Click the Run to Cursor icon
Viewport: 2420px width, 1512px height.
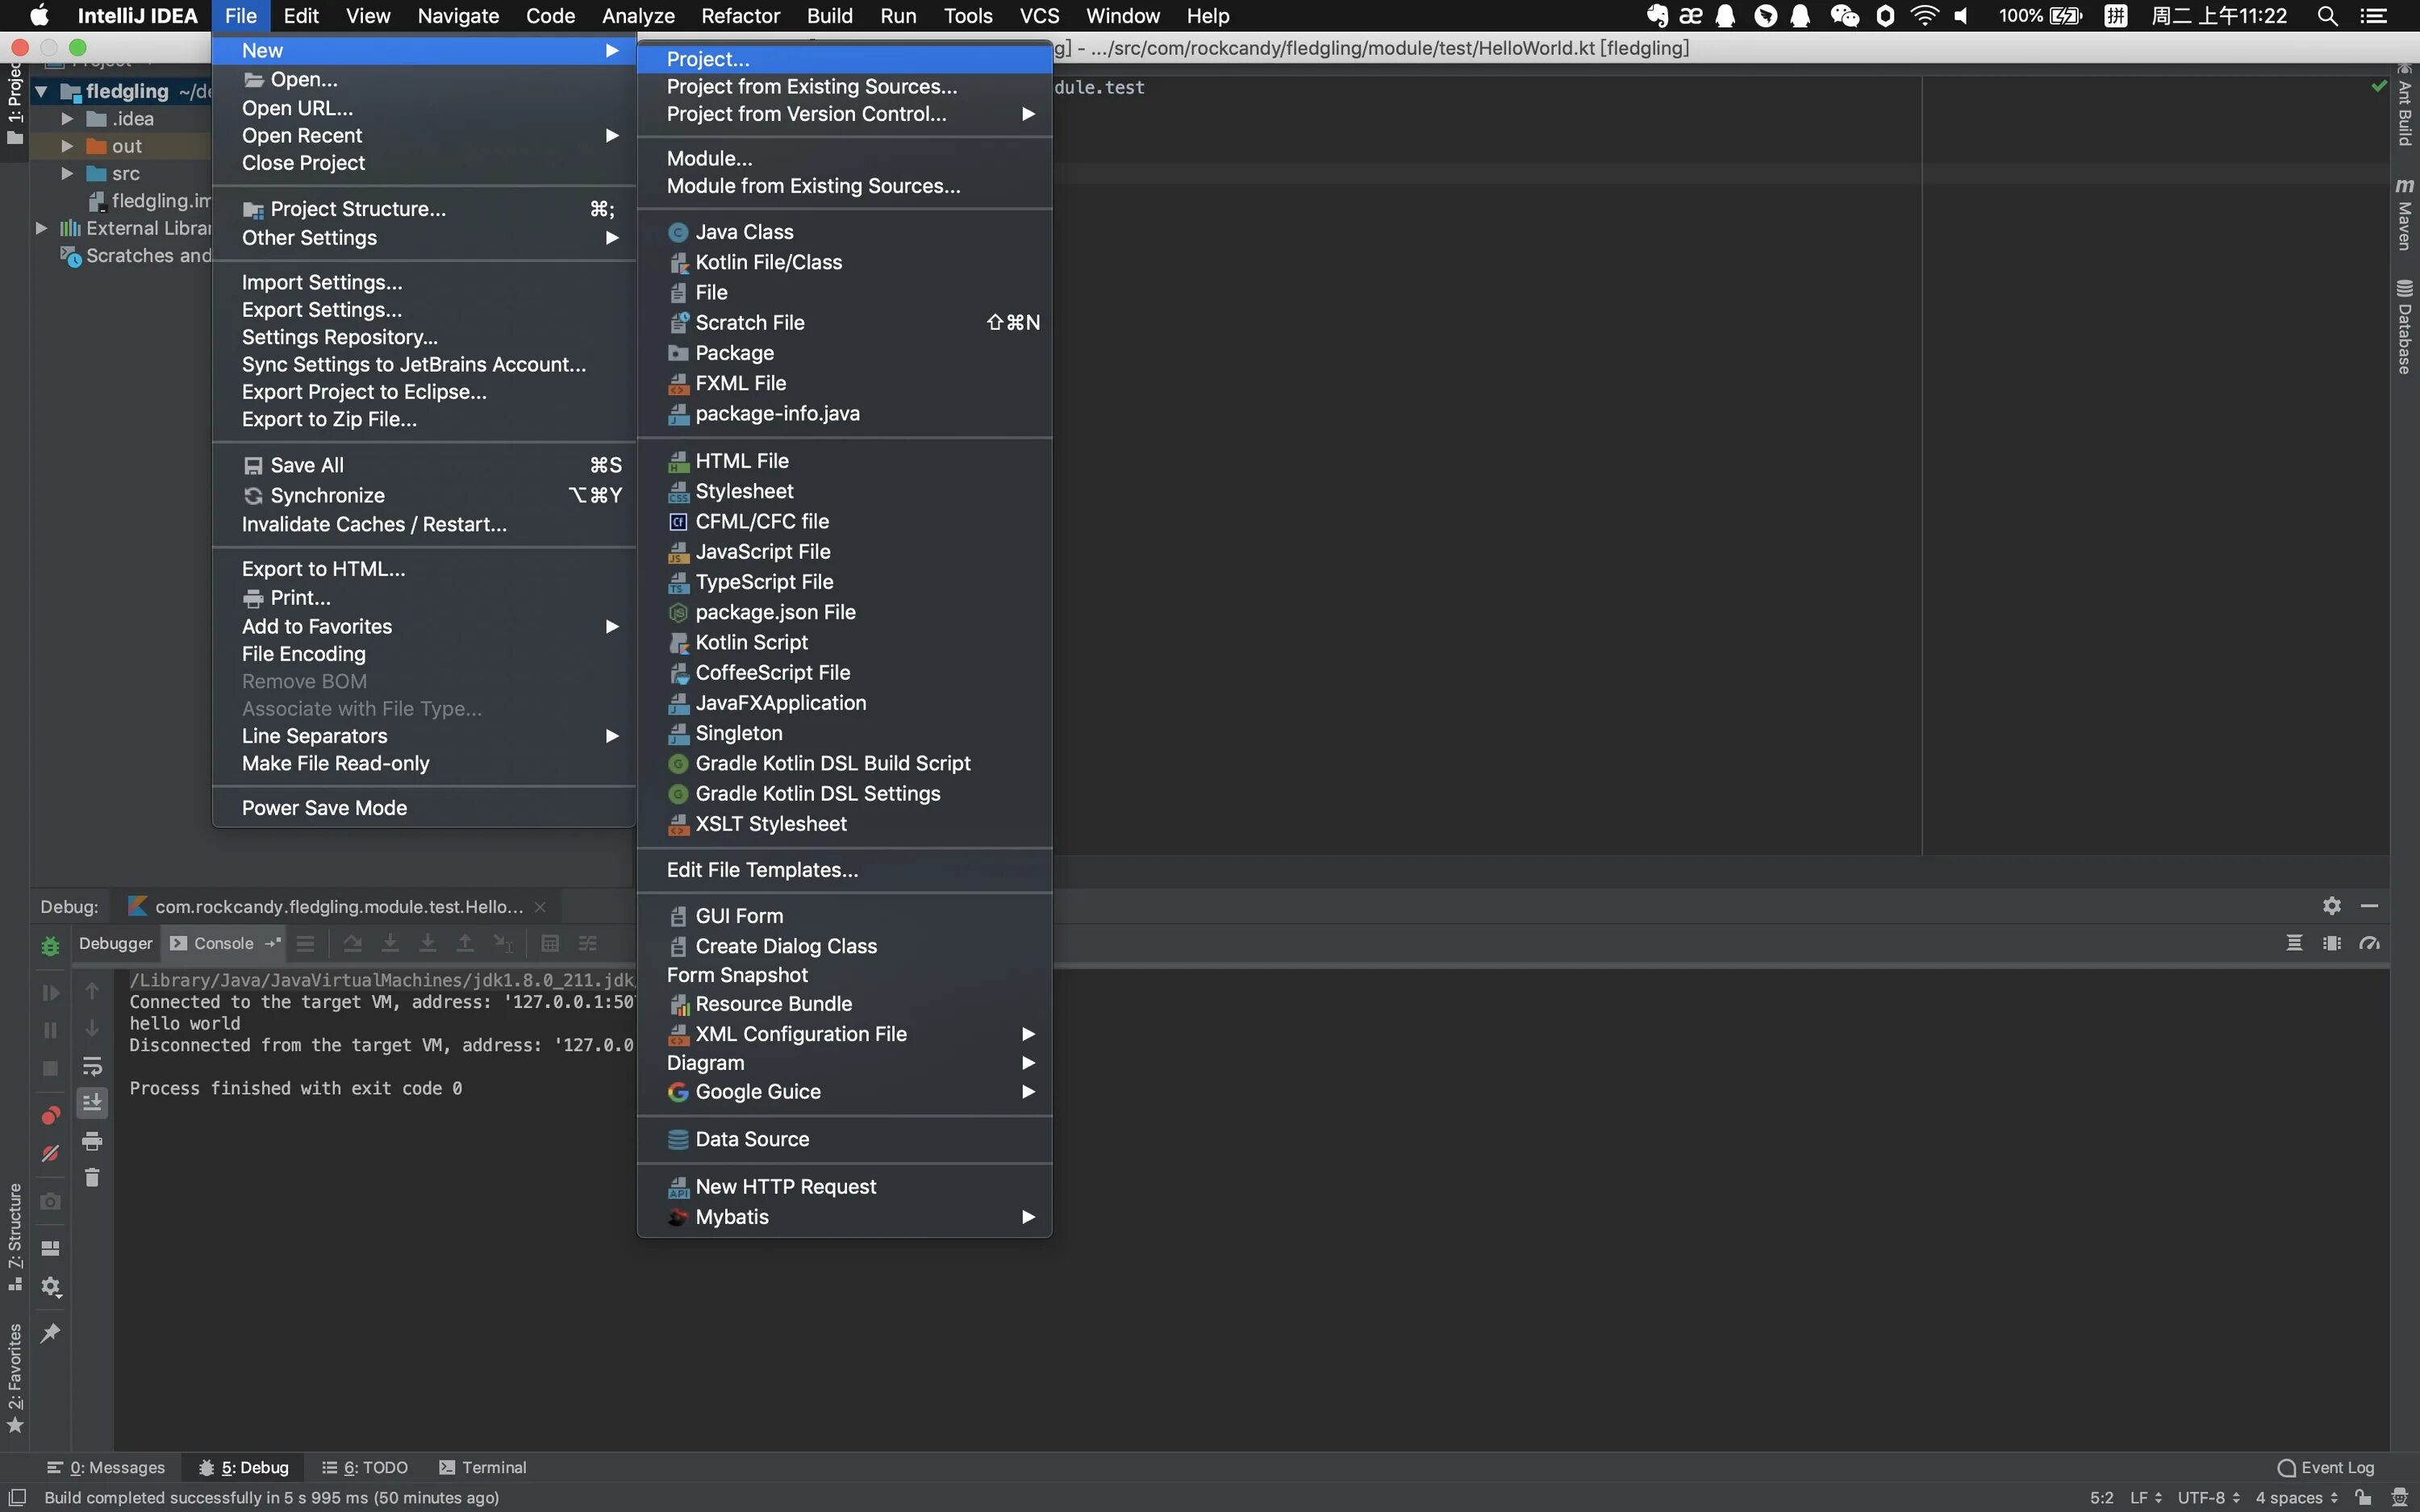click(503, 943)
